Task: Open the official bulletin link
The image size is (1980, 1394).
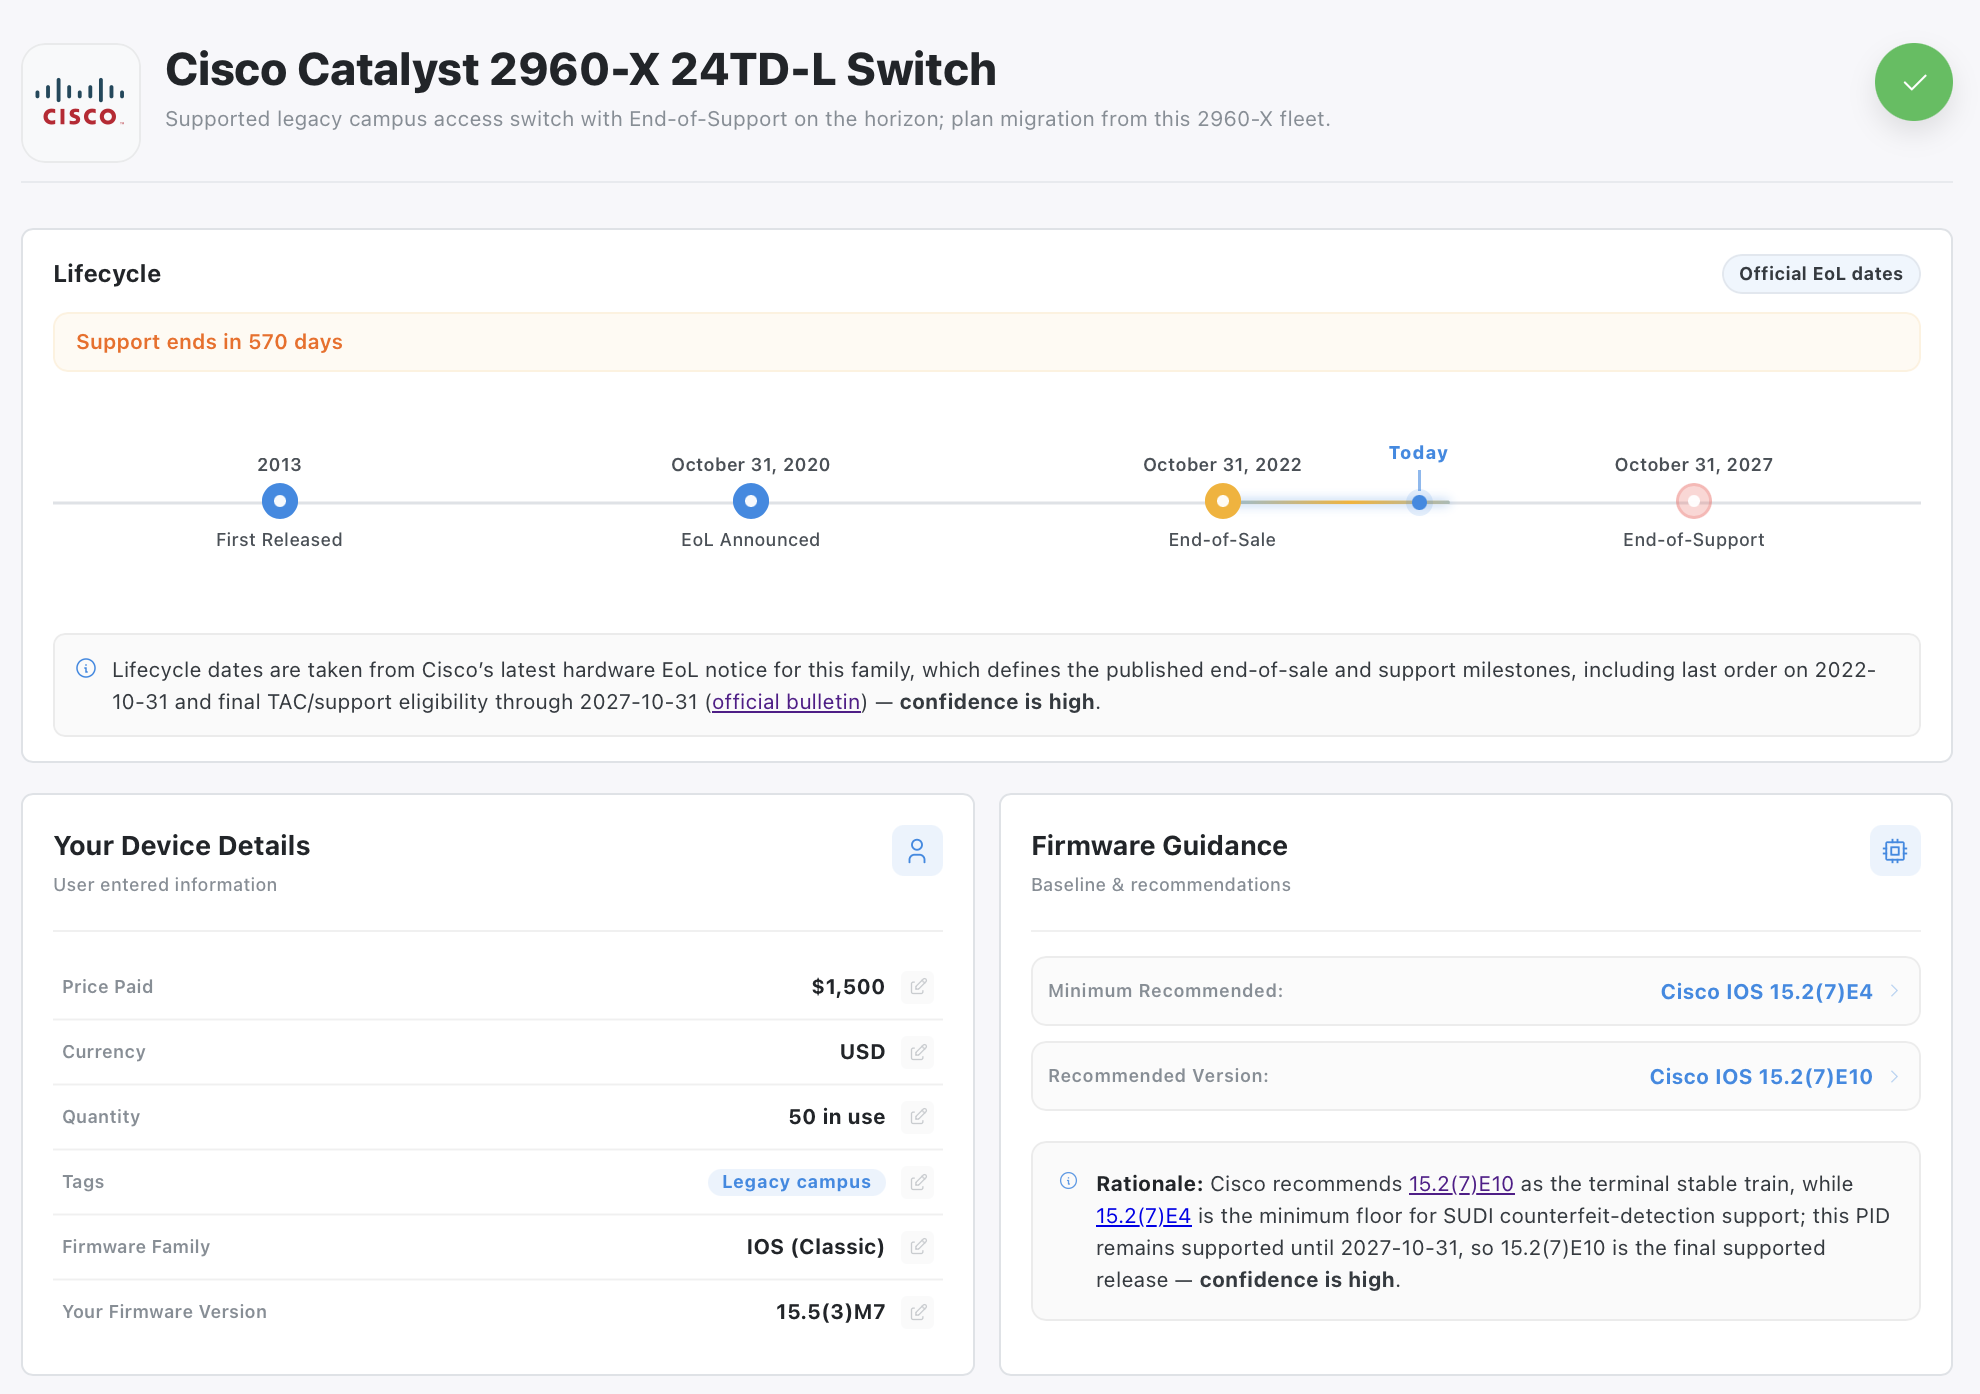Action: click(786, 702)
